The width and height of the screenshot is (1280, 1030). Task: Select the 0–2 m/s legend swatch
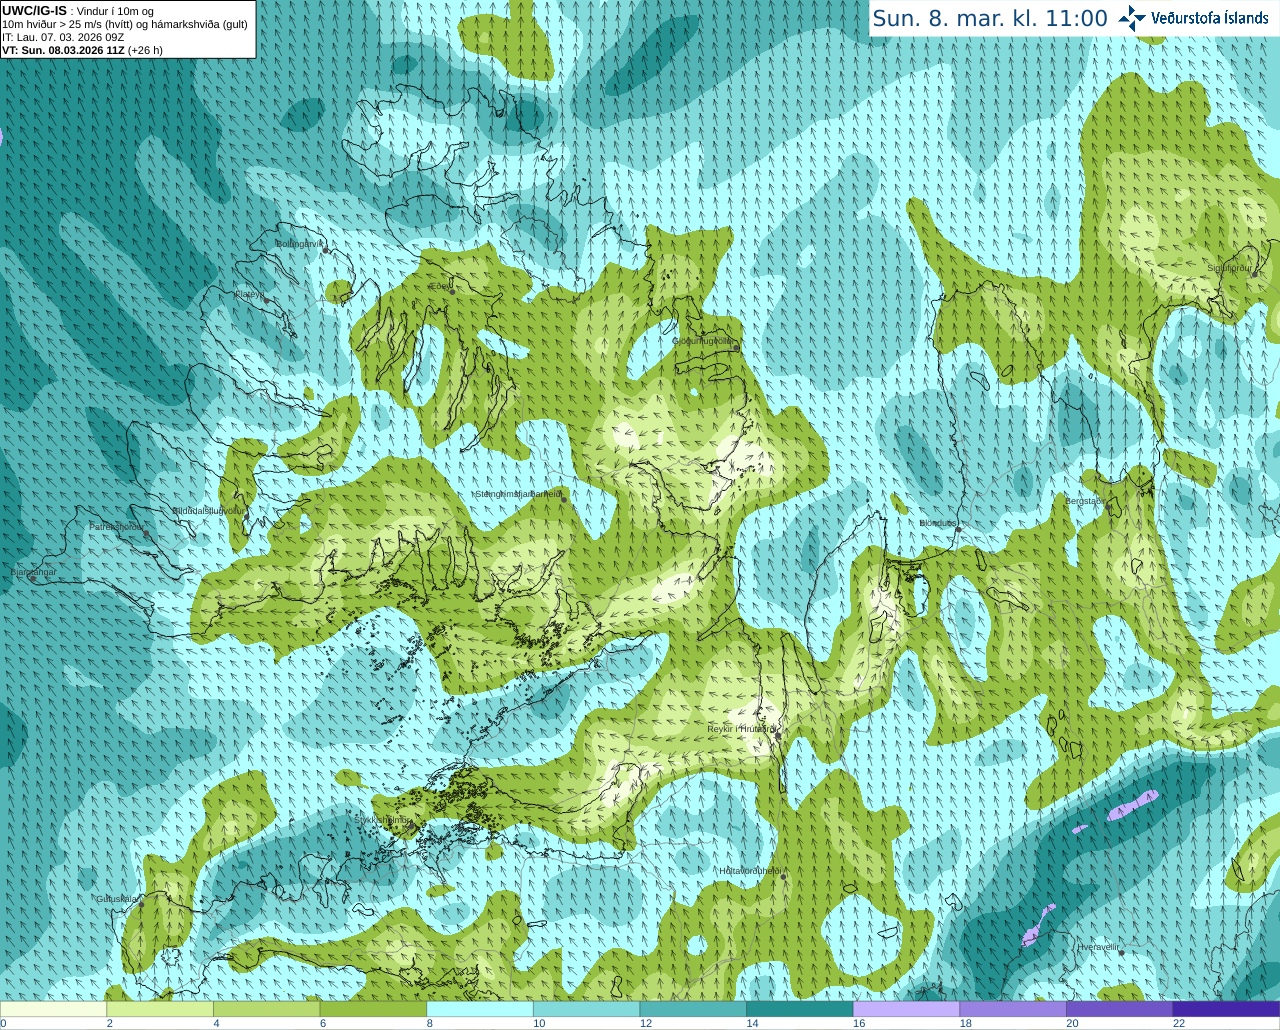click(x=53, y=1009)
